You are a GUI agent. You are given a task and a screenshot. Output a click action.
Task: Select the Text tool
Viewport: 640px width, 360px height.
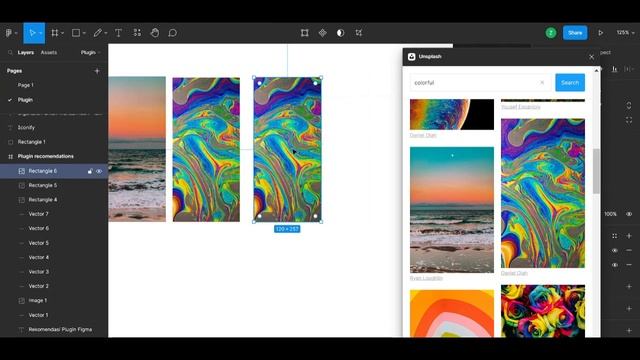tap(118, 33)
